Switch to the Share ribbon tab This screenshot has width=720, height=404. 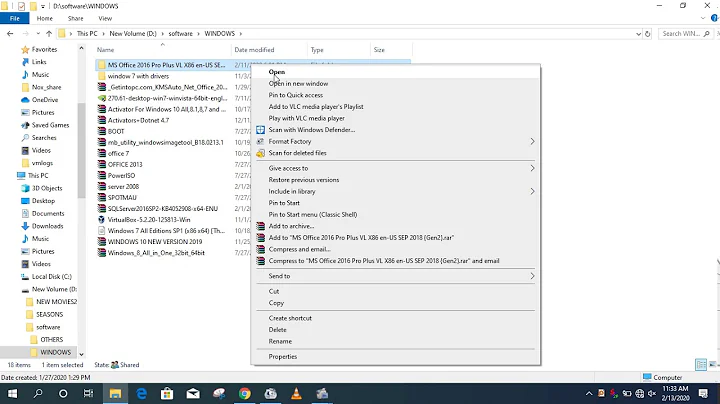pyautogui.click(x=75, y=18)
